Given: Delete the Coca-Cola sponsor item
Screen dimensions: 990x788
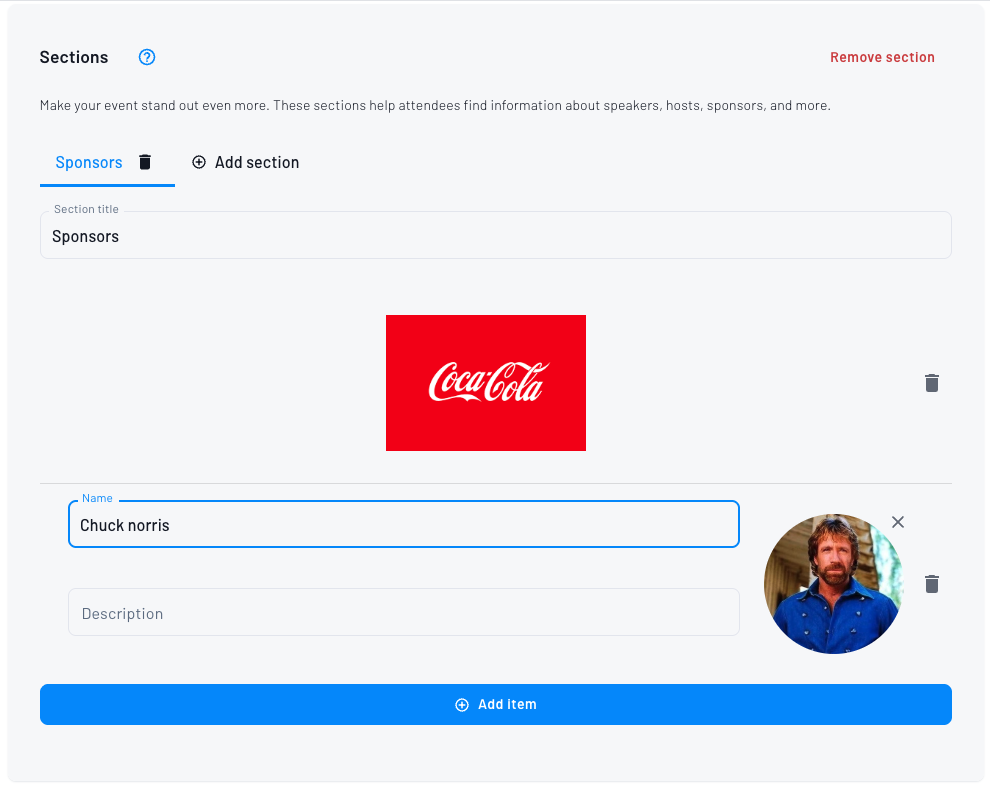Looking at the screenshot, I should (932, 383).
